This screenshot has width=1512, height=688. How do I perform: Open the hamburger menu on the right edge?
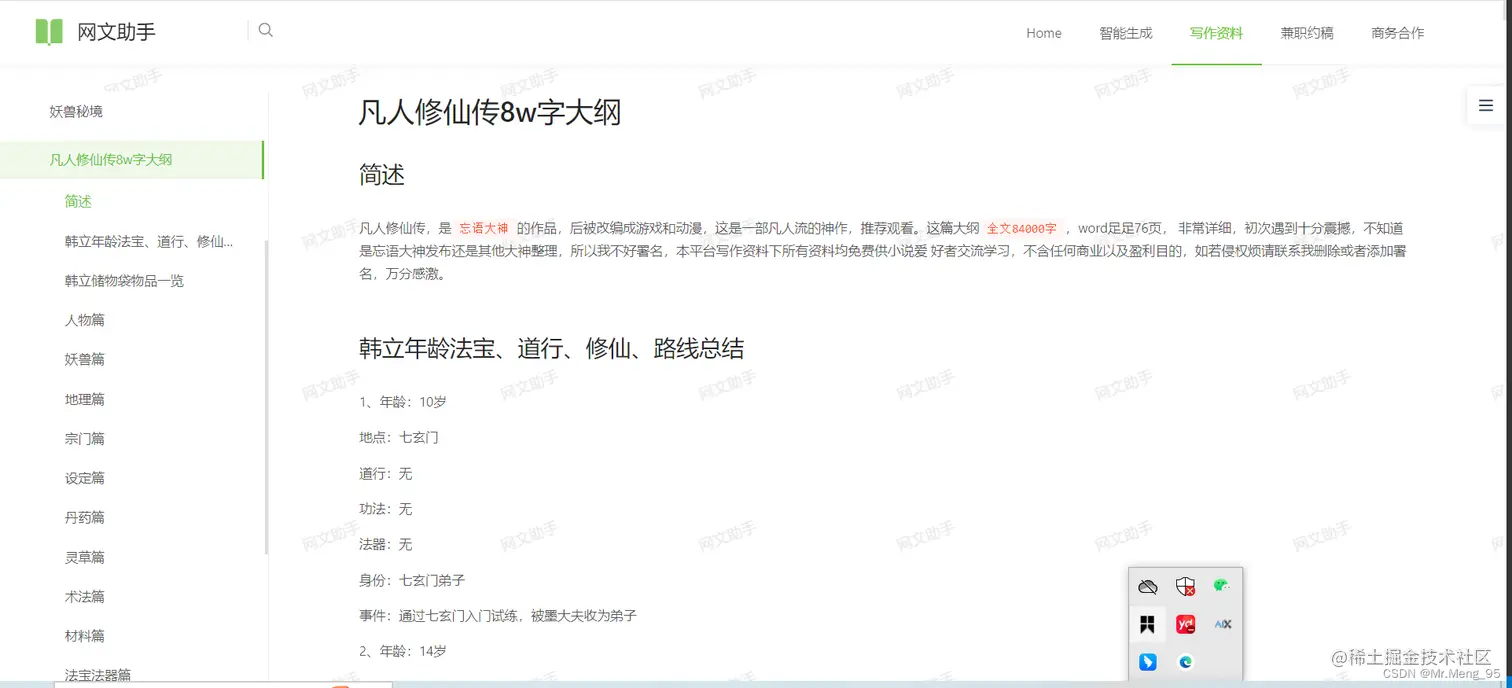pyautogui.click(x=1486, y=106)
